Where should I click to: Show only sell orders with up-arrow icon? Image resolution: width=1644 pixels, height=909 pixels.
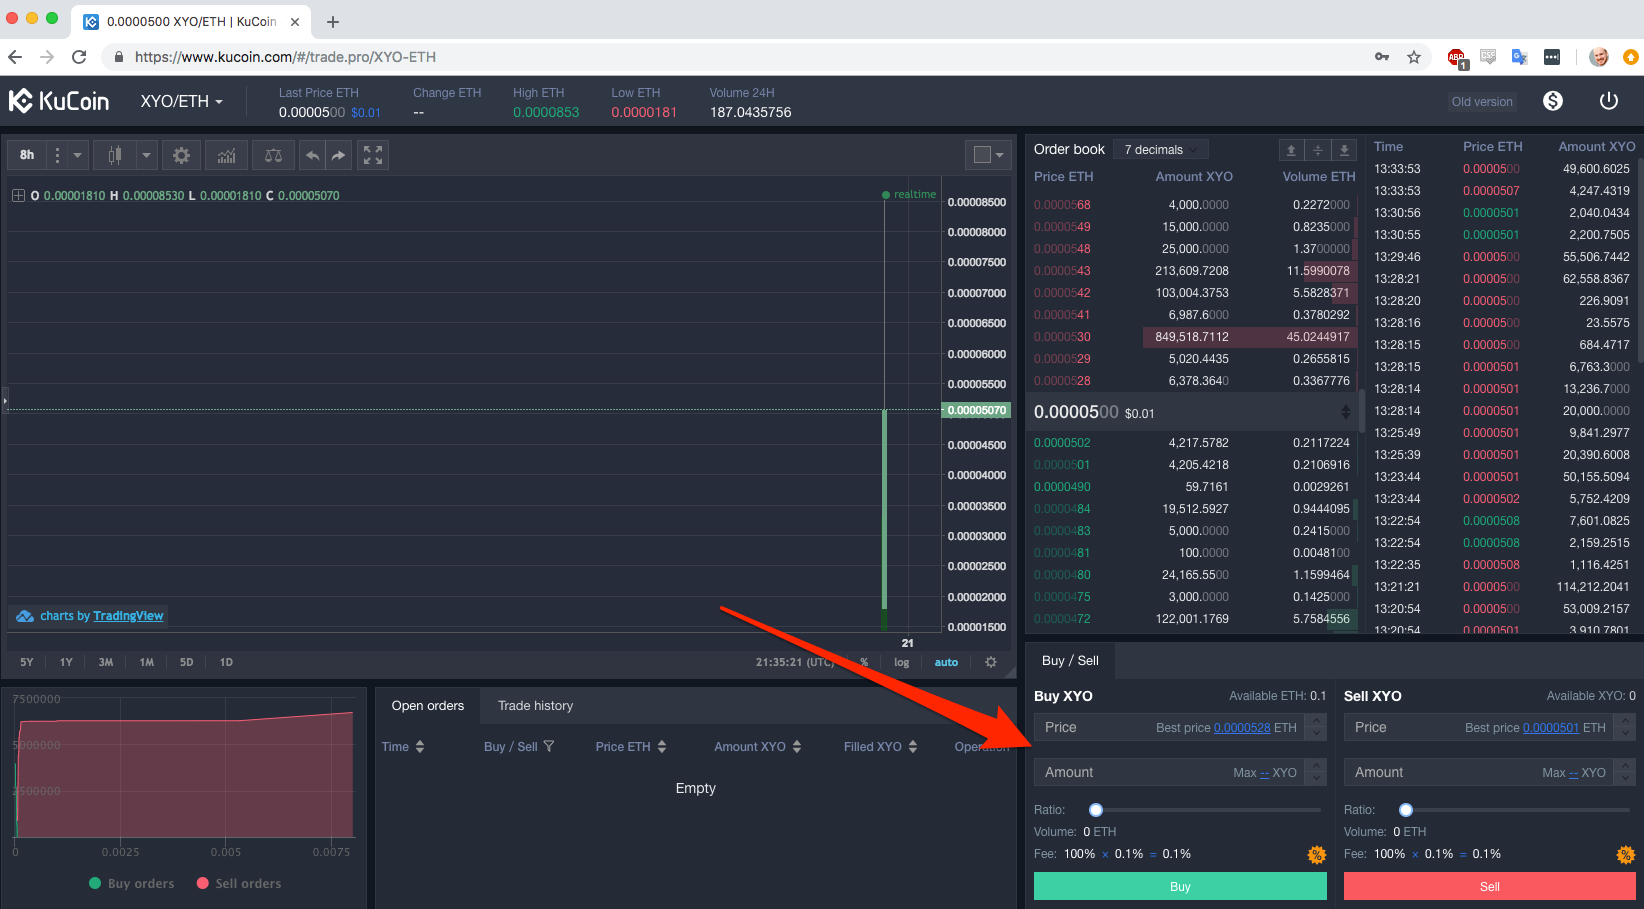[x=1291, y=149]
